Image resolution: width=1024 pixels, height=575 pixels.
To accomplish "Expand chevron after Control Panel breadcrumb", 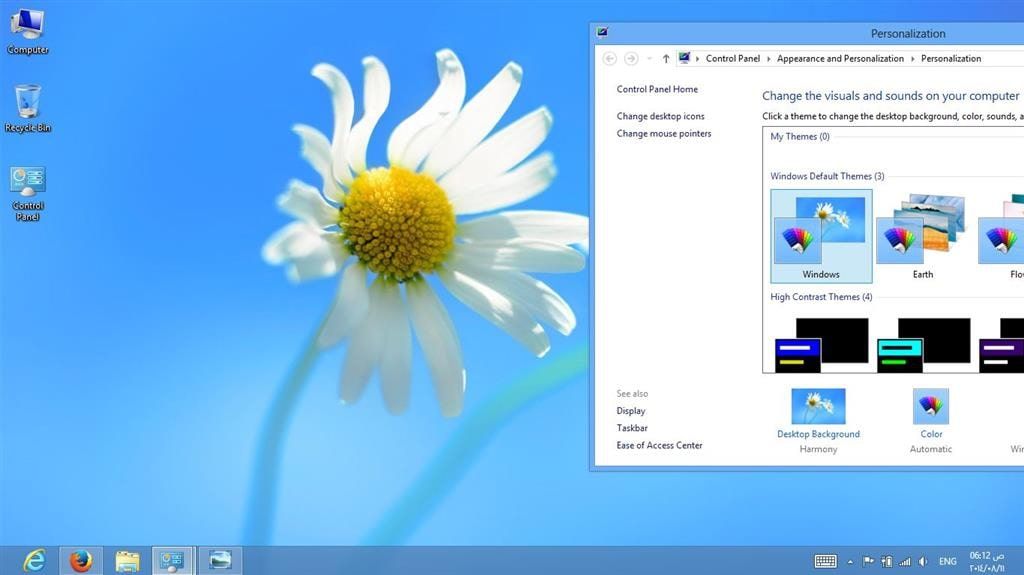I will click(769, 59).
